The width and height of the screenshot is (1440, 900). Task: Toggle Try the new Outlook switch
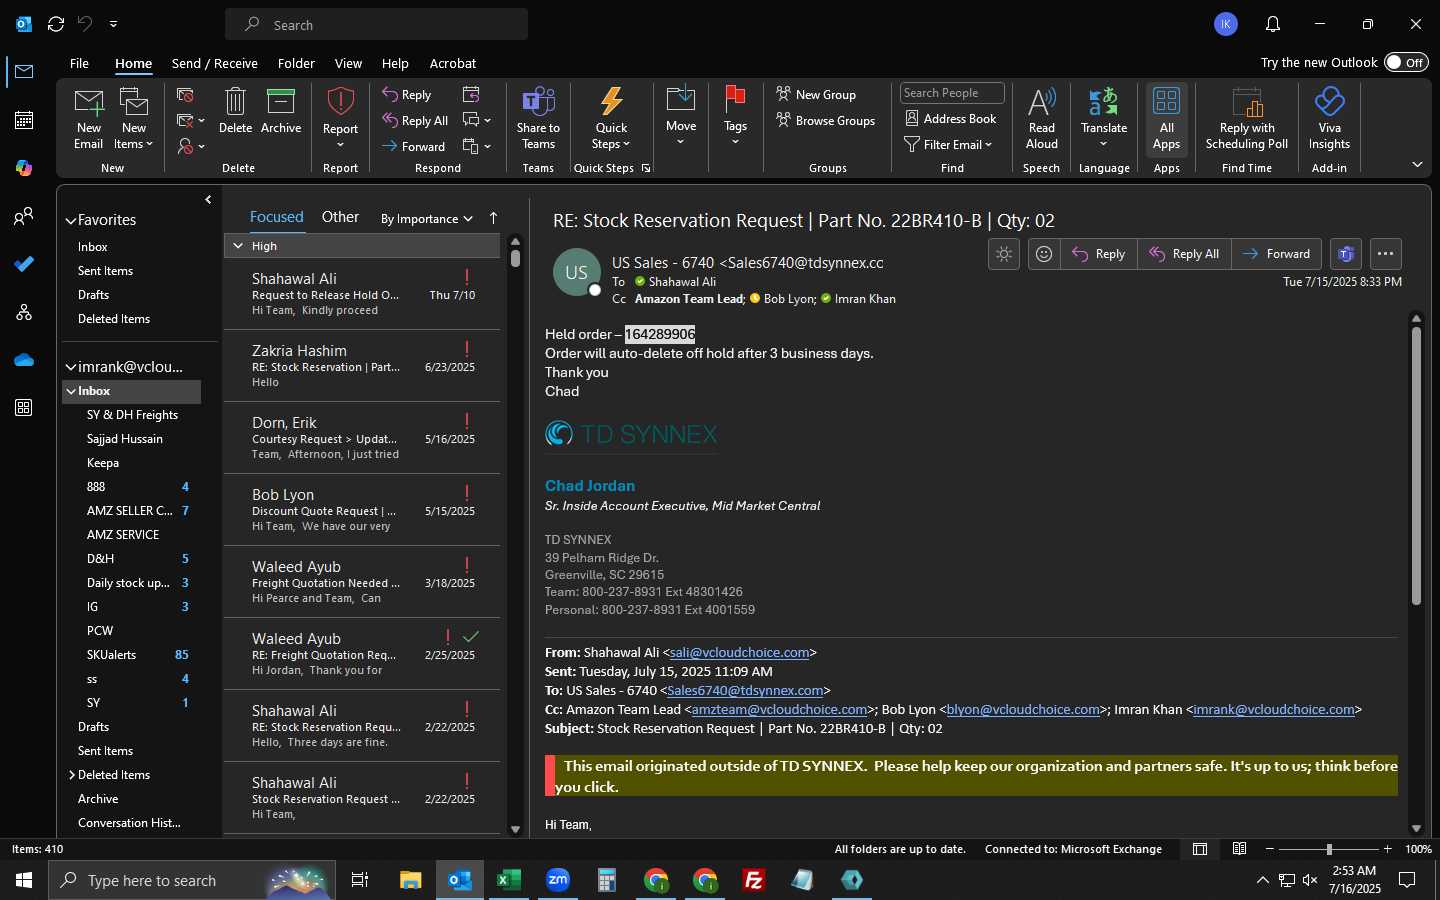click(x=1406, y=62)
